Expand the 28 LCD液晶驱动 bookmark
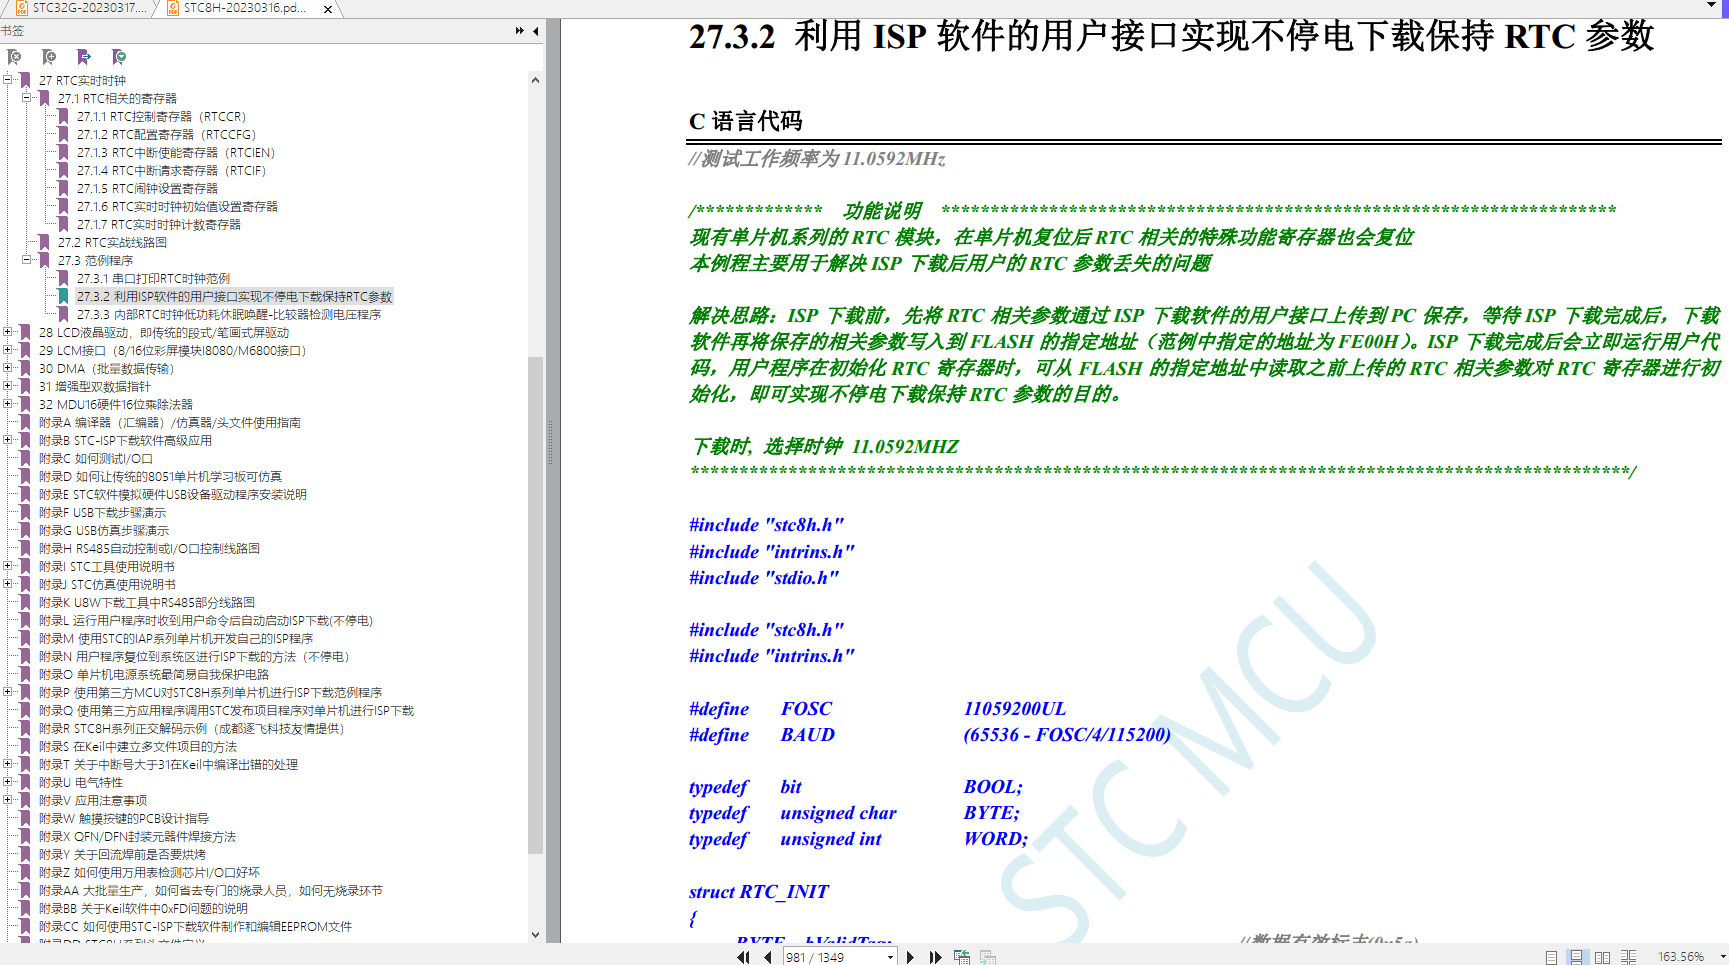Screen dimensions: 1729x965 [8, 332]
